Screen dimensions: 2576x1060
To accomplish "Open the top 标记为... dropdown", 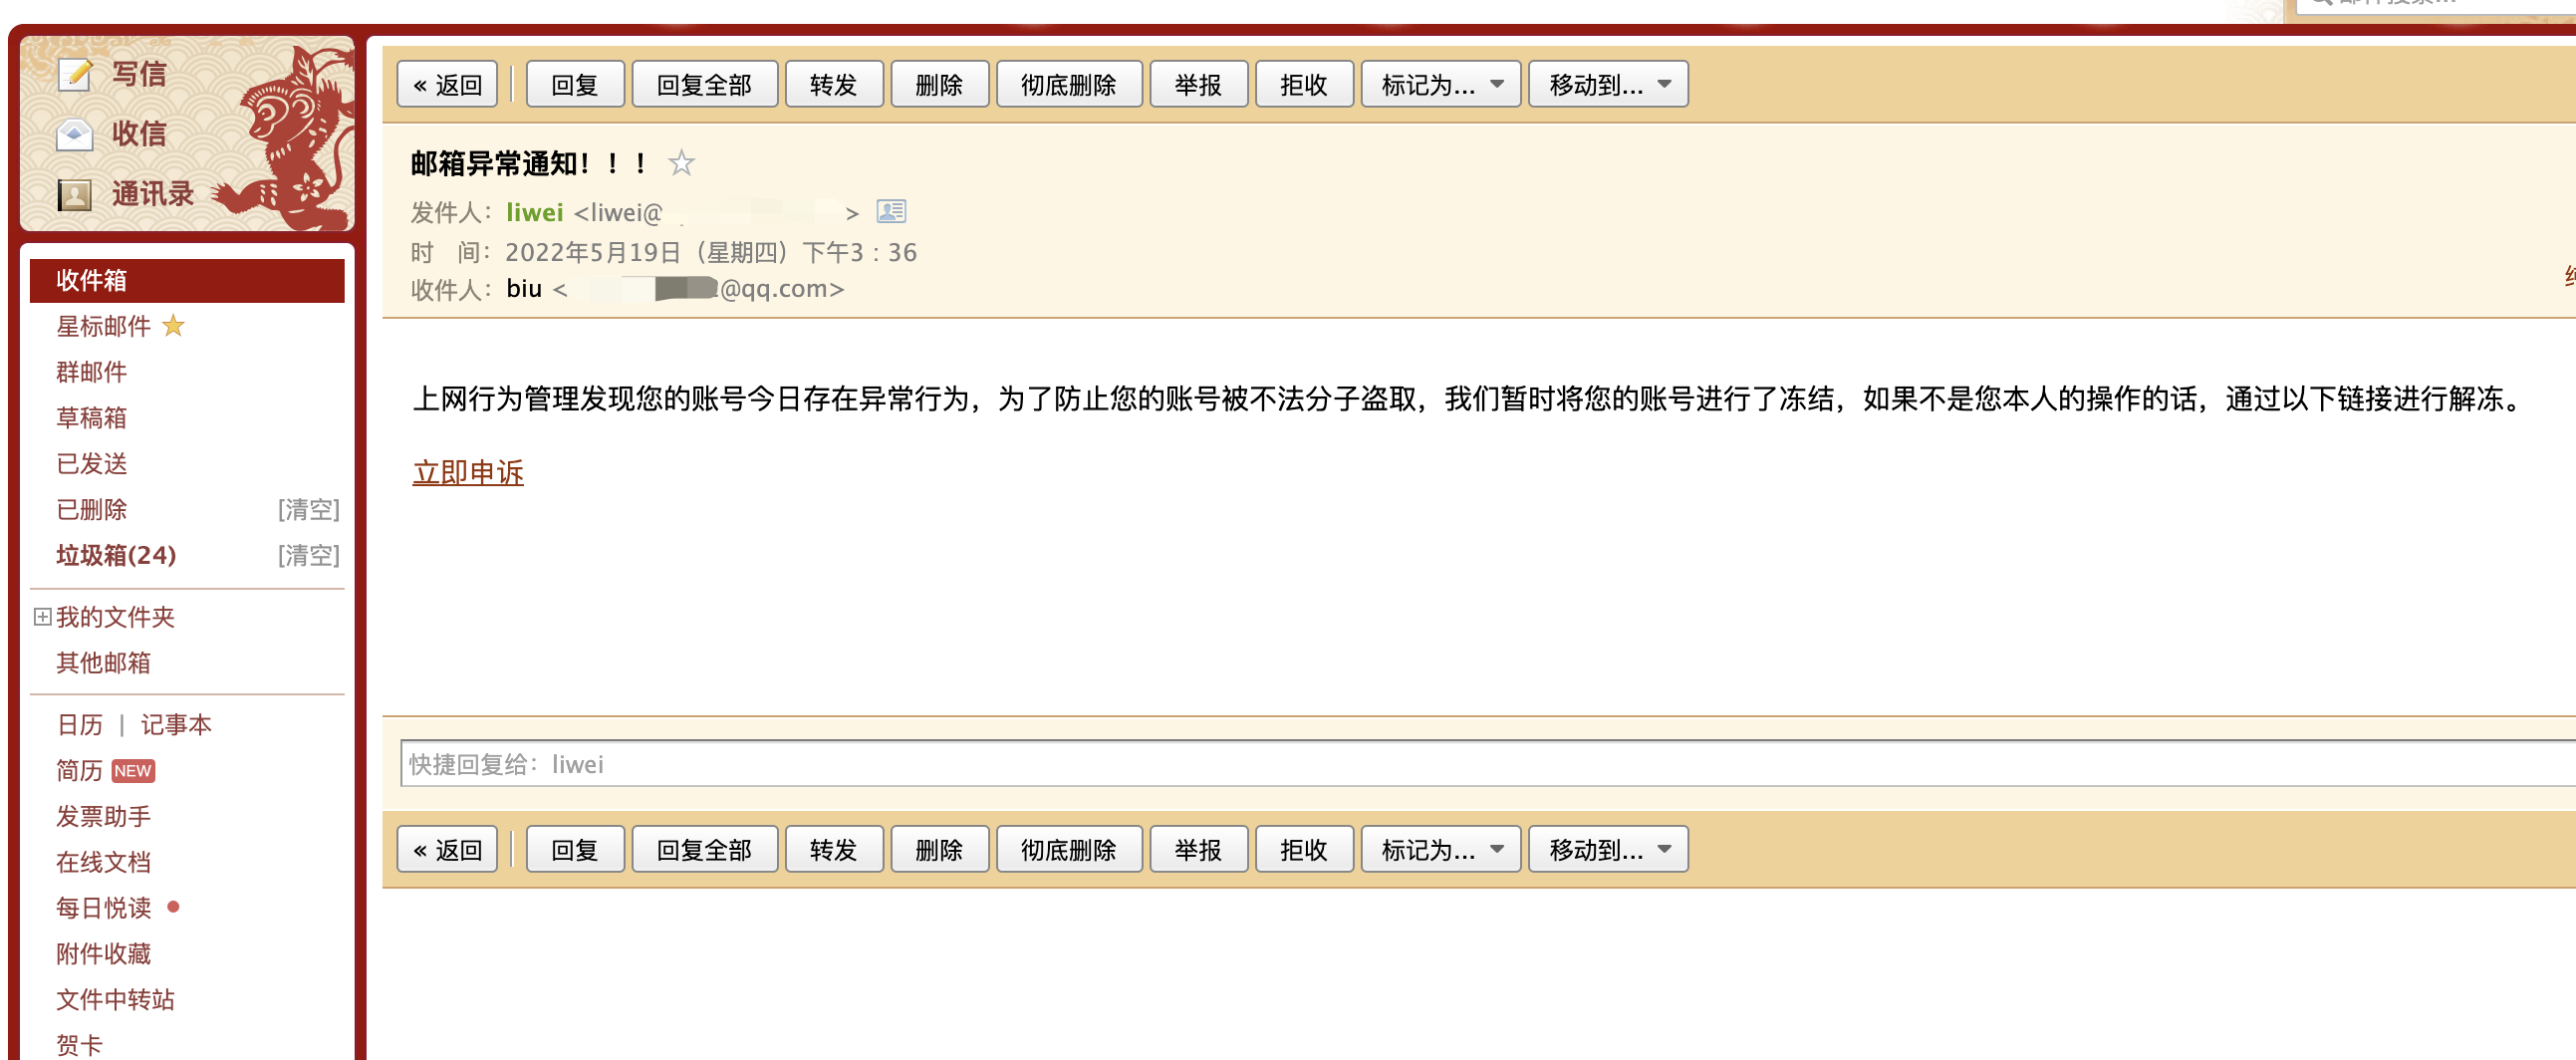I will pyautogui.click(x=1440, y=85).
